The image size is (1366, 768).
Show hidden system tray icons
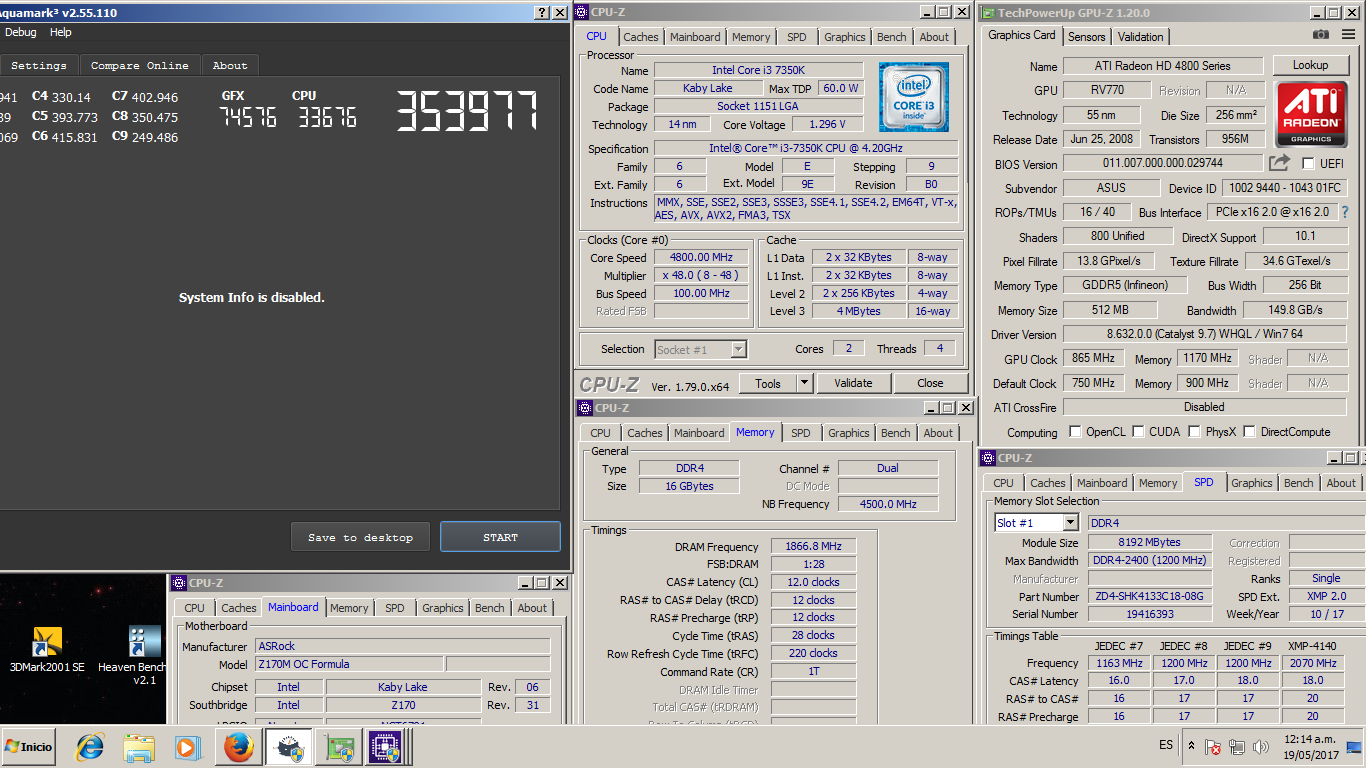1191,746
